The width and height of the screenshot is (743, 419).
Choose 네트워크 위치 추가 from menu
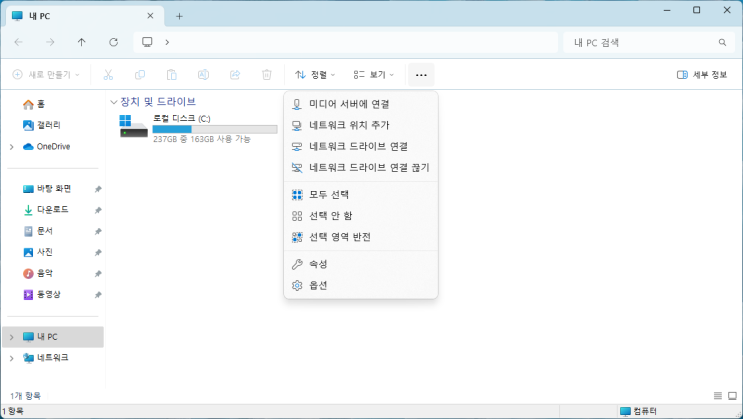click(x=361, y=125)
